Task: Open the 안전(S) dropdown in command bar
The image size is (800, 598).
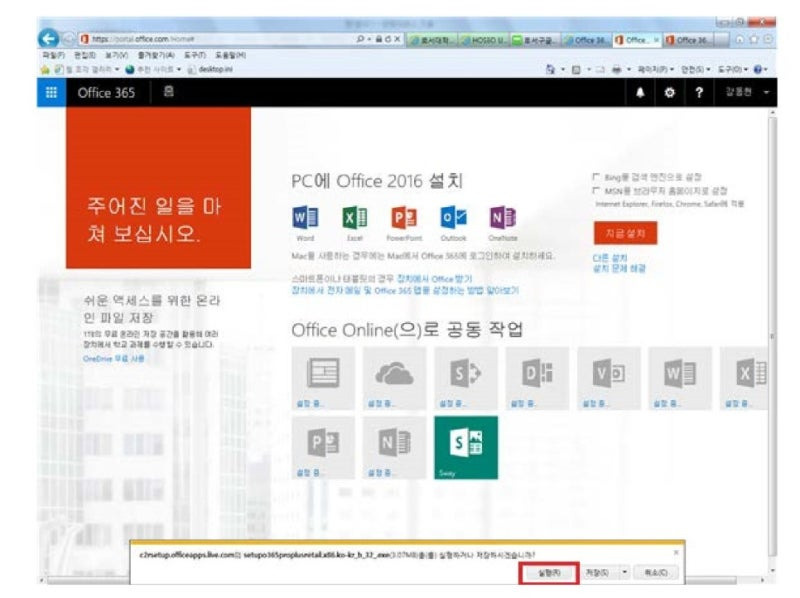Action: [x=696, y=69]
